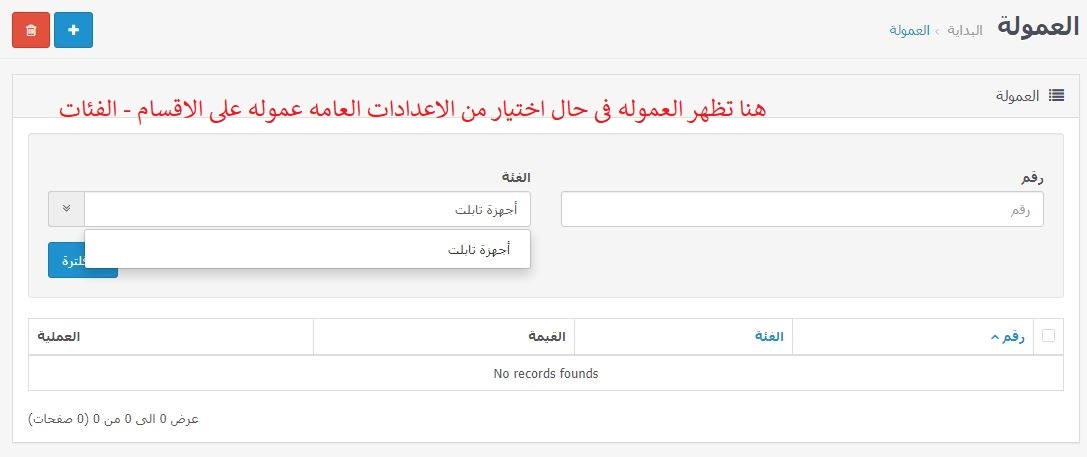
Task: Sort table by الفئة column header
Action: tap(769, 336)
